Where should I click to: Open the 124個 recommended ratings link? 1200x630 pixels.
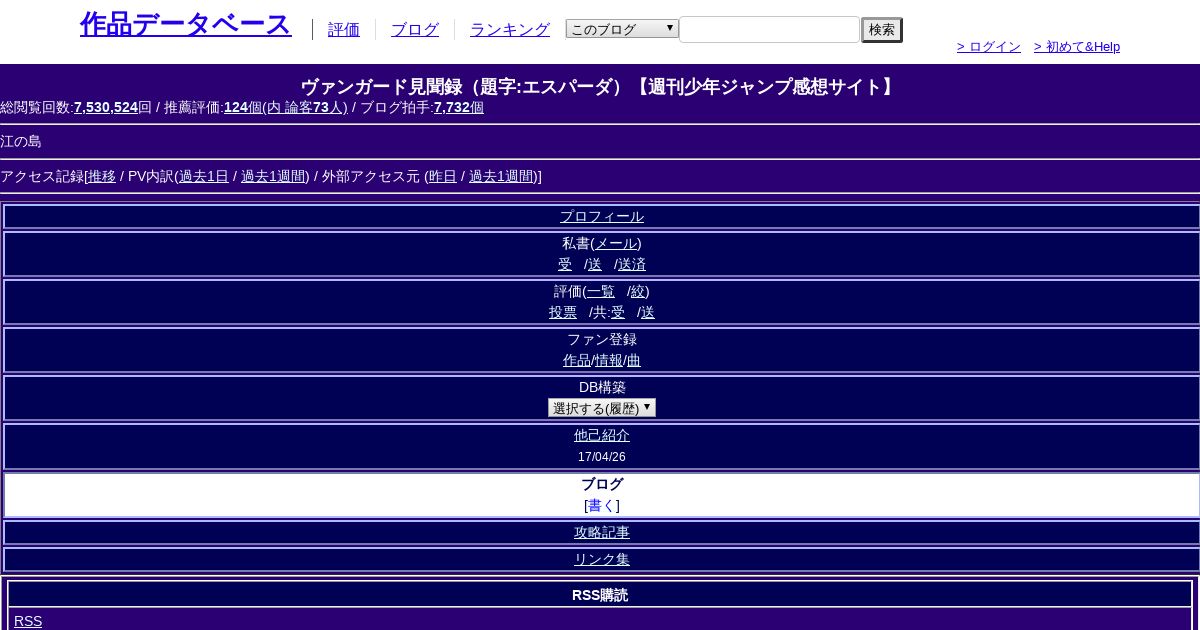(286, 107)
